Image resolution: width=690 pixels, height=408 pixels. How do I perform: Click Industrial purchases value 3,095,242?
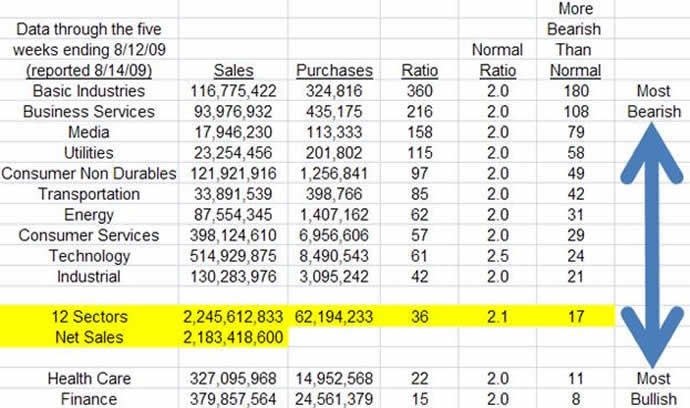pyautogui.click(x=336, y=275)
